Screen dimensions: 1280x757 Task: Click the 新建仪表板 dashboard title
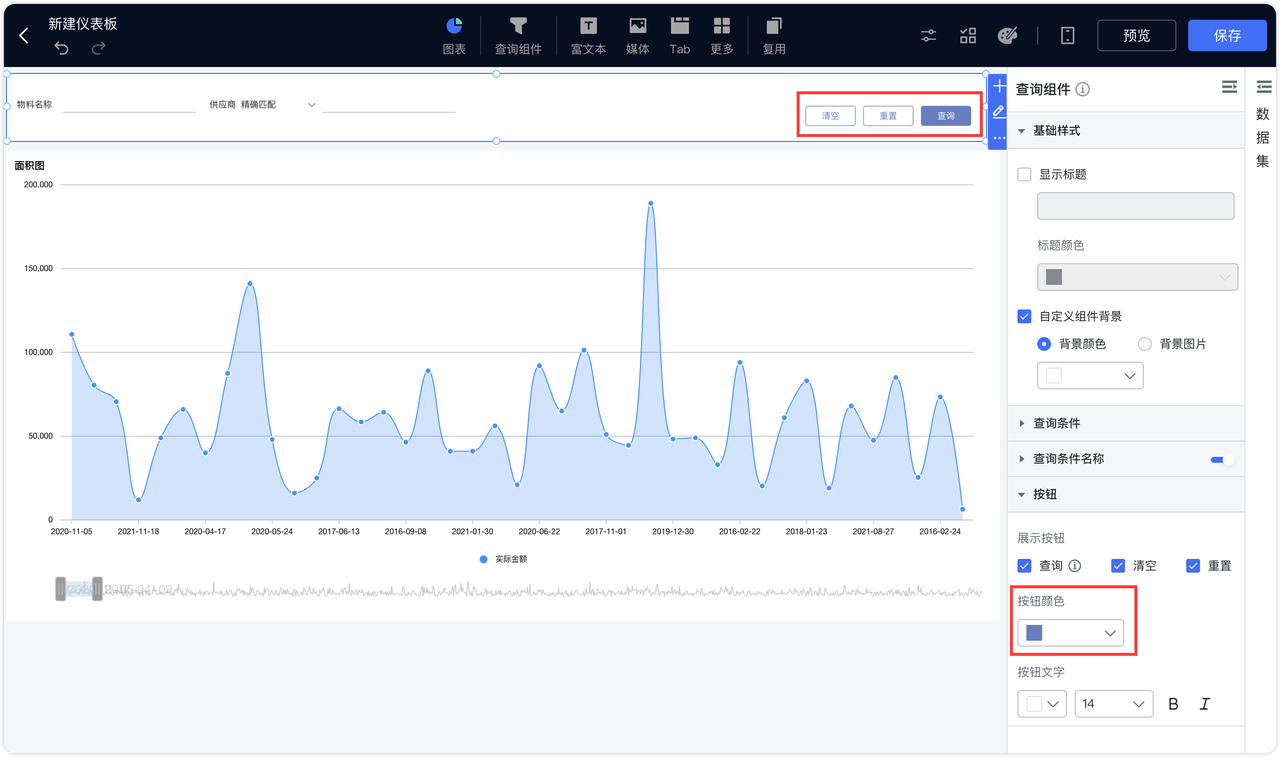coord(83,24)
